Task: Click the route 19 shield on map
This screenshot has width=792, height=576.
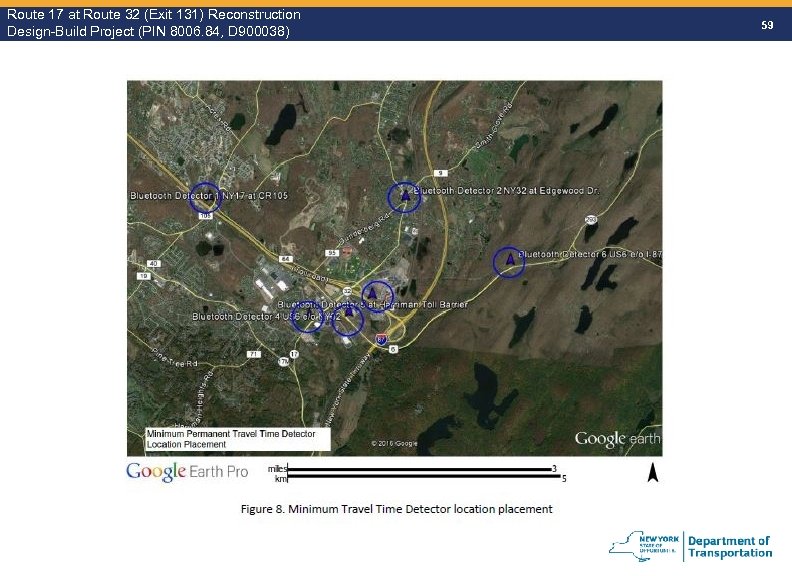Action: [x=143, y=276]
